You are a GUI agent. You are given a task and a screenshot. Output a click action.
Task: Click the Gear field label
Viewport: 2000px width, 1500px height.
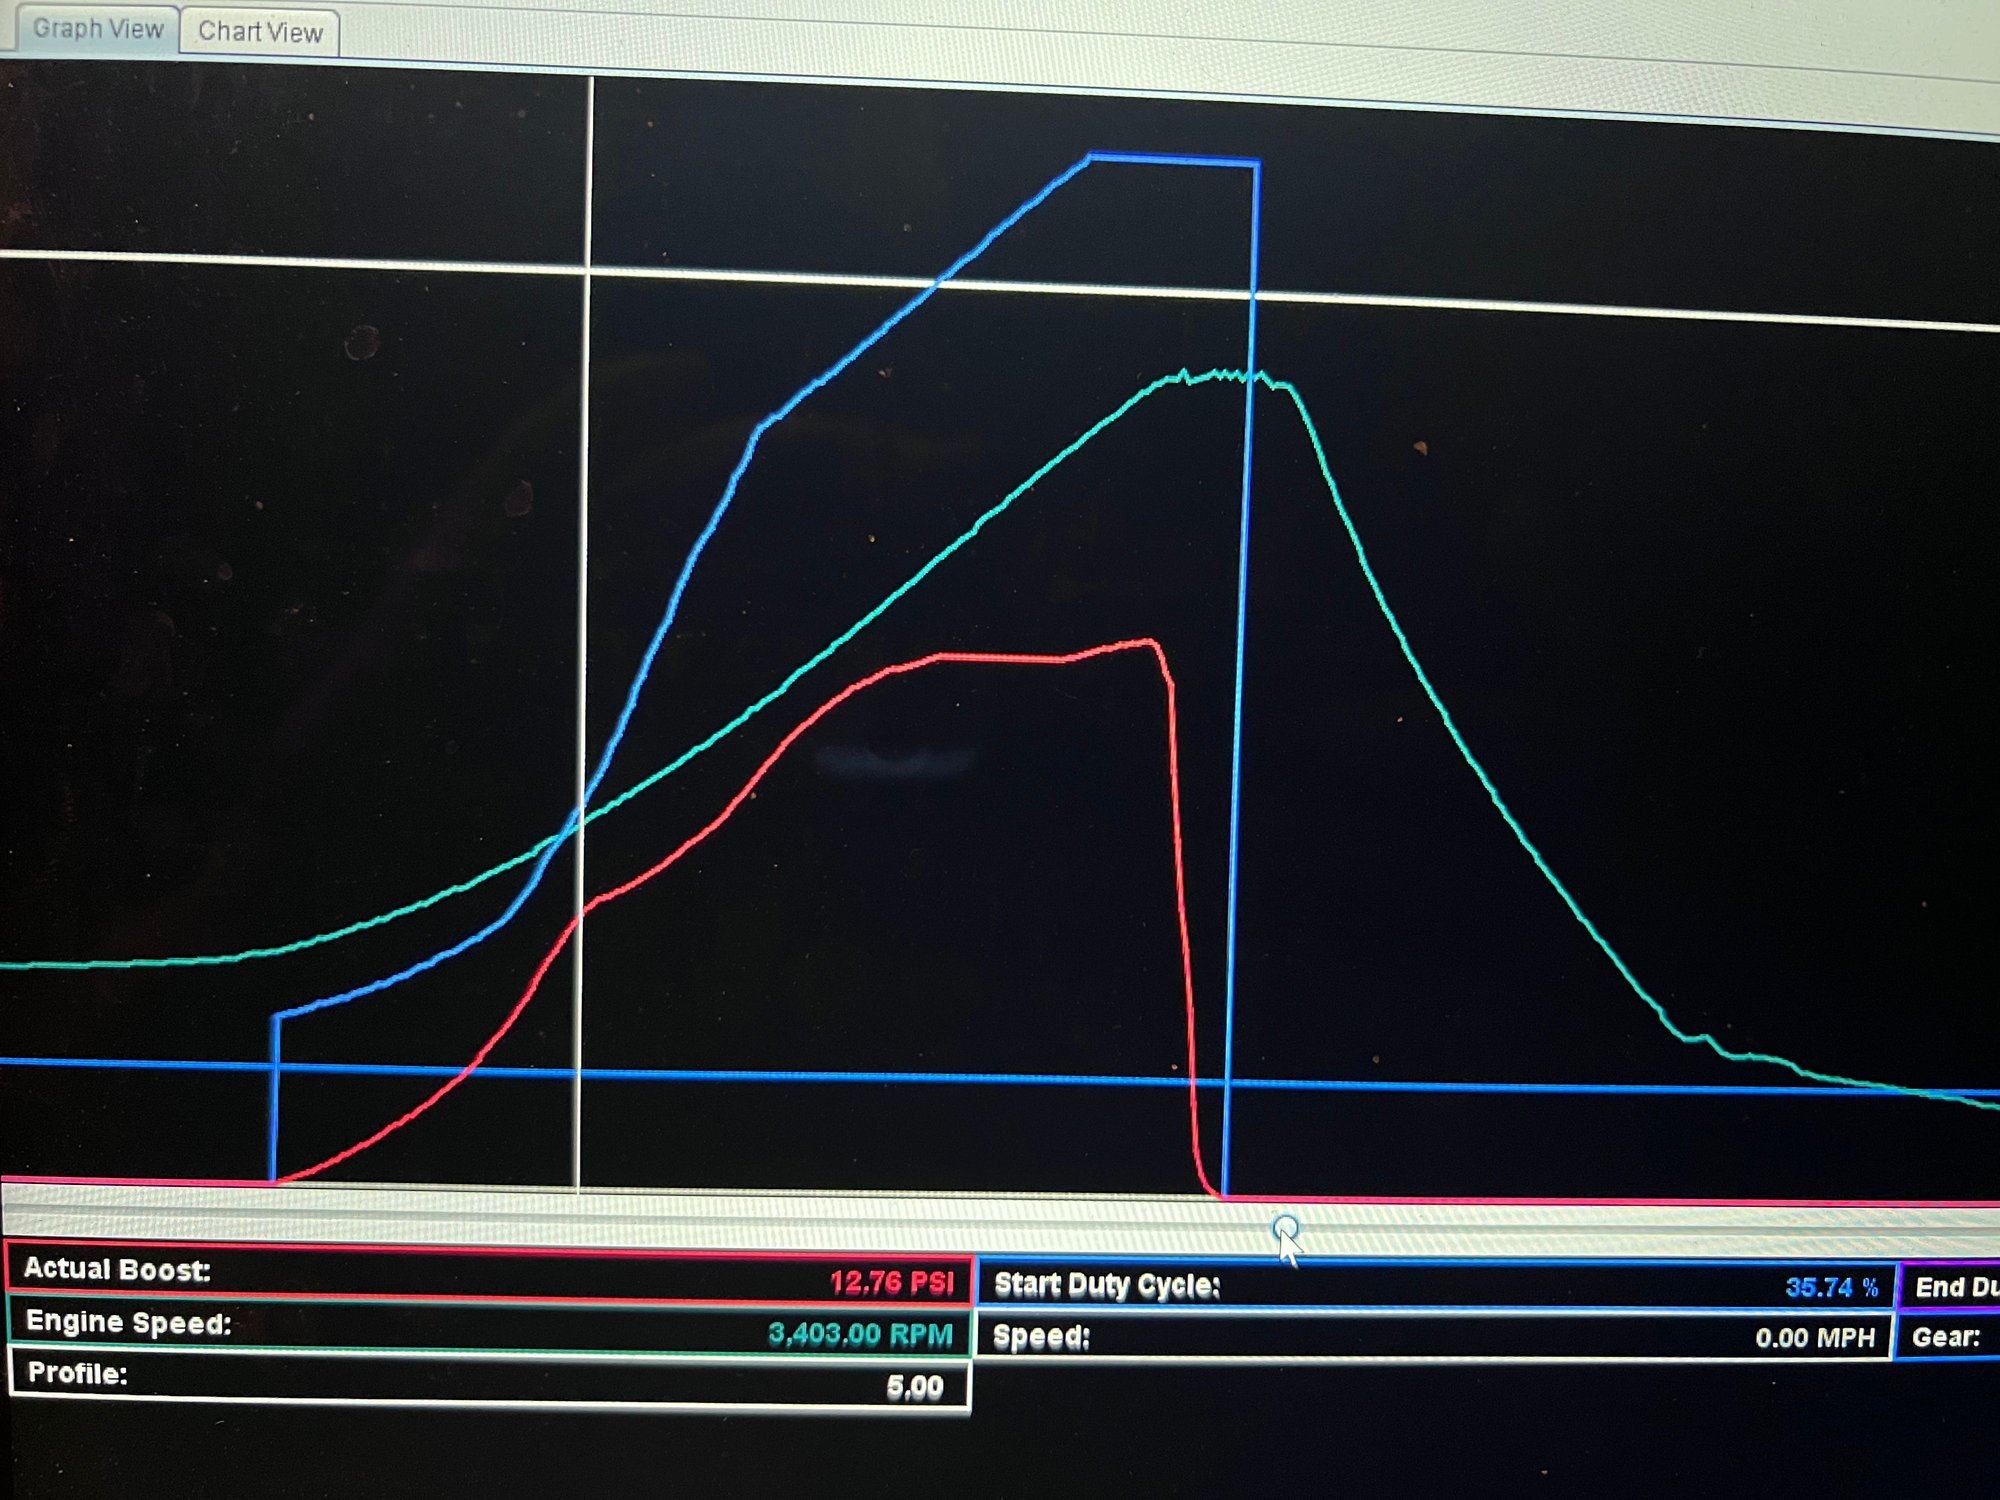pyautogui.click(x=1945, y=1337)
